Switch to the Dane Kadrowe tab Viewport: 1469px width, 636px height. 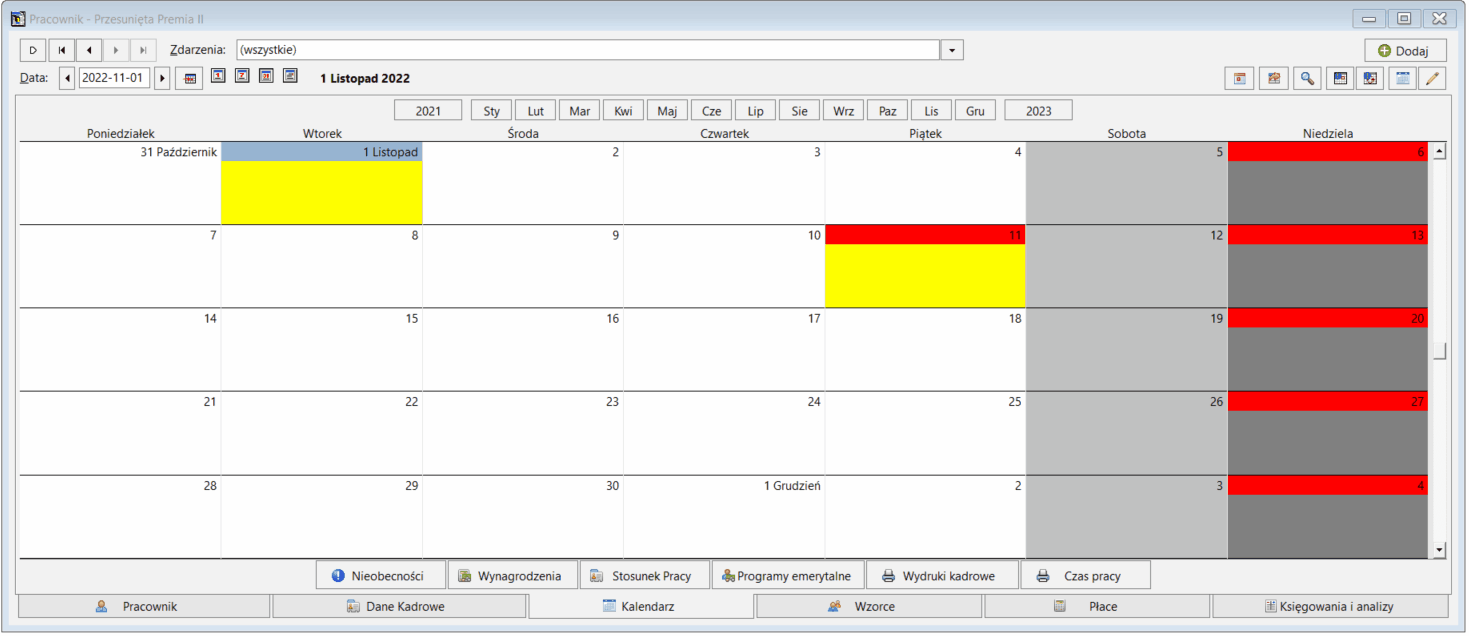[399, 606]
